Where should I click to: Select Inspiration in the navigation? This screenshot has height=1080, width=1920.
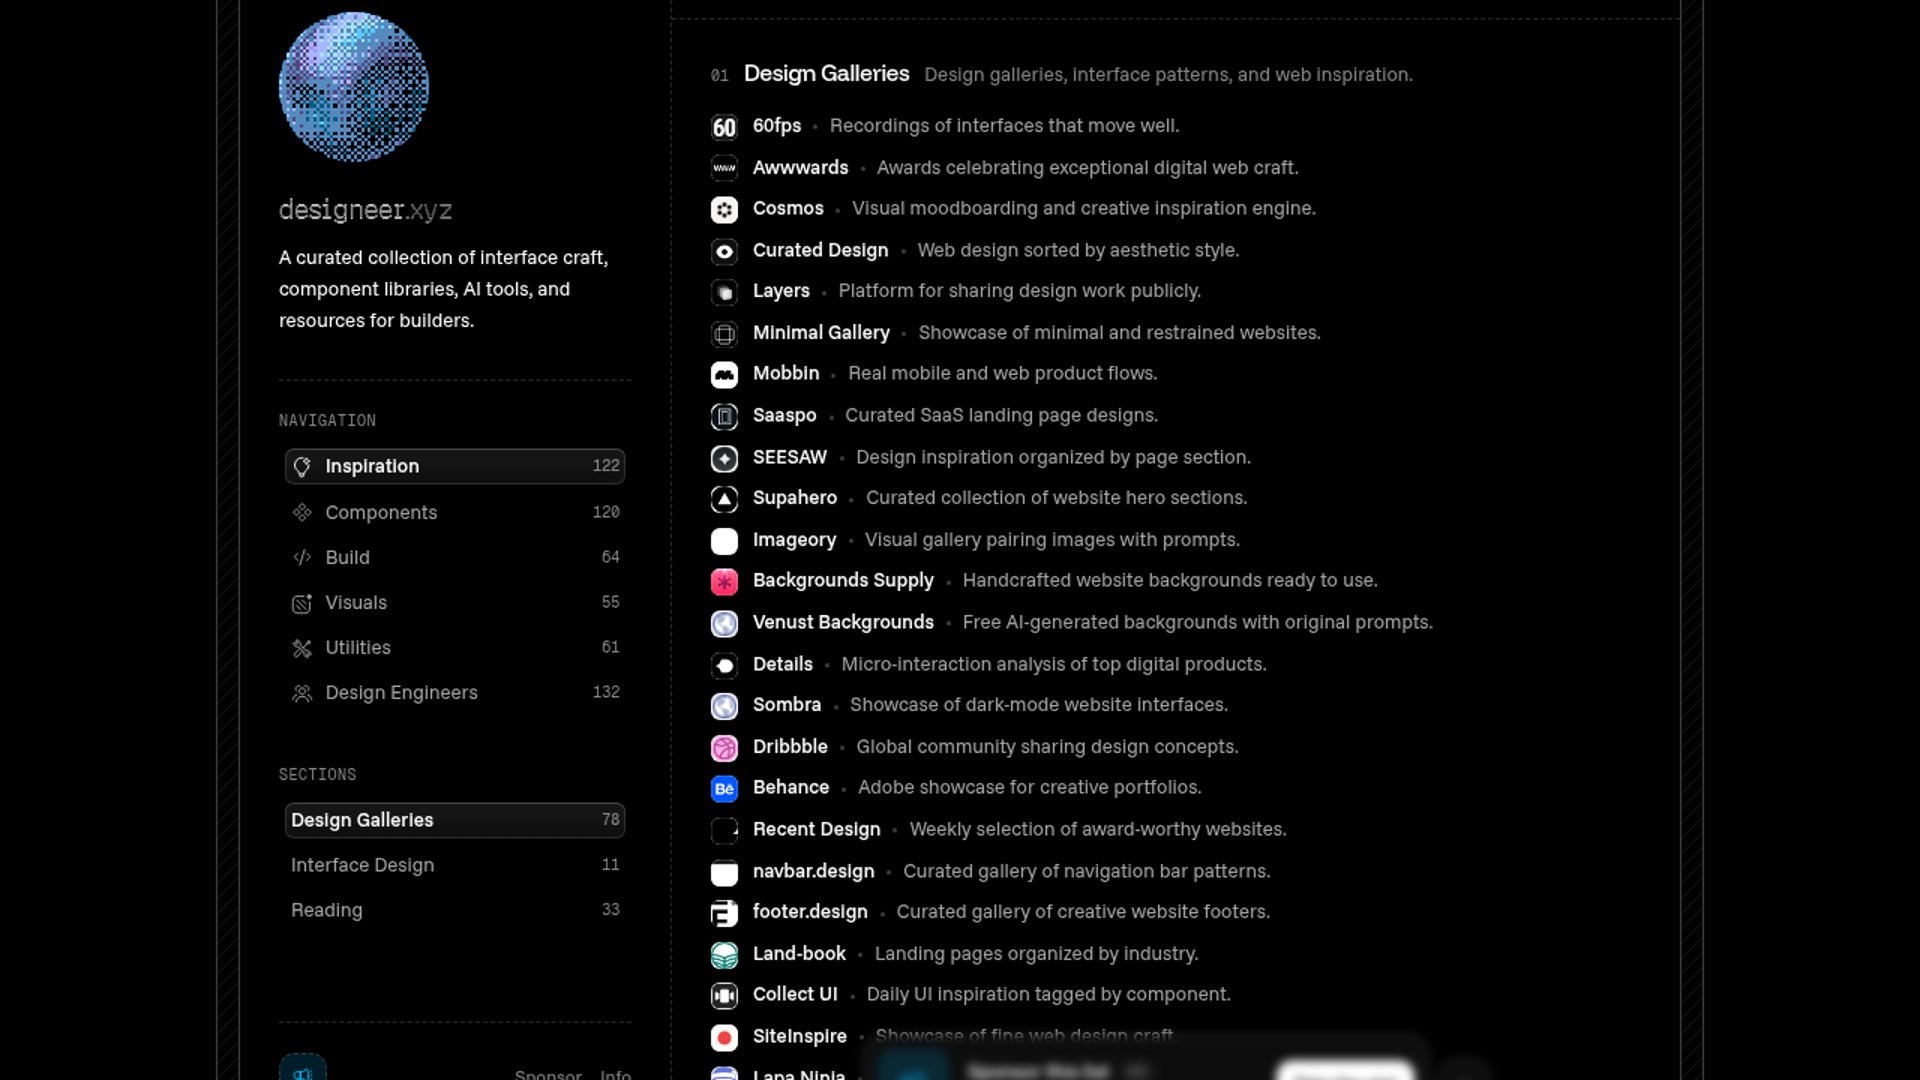click(x=455, y=466)
